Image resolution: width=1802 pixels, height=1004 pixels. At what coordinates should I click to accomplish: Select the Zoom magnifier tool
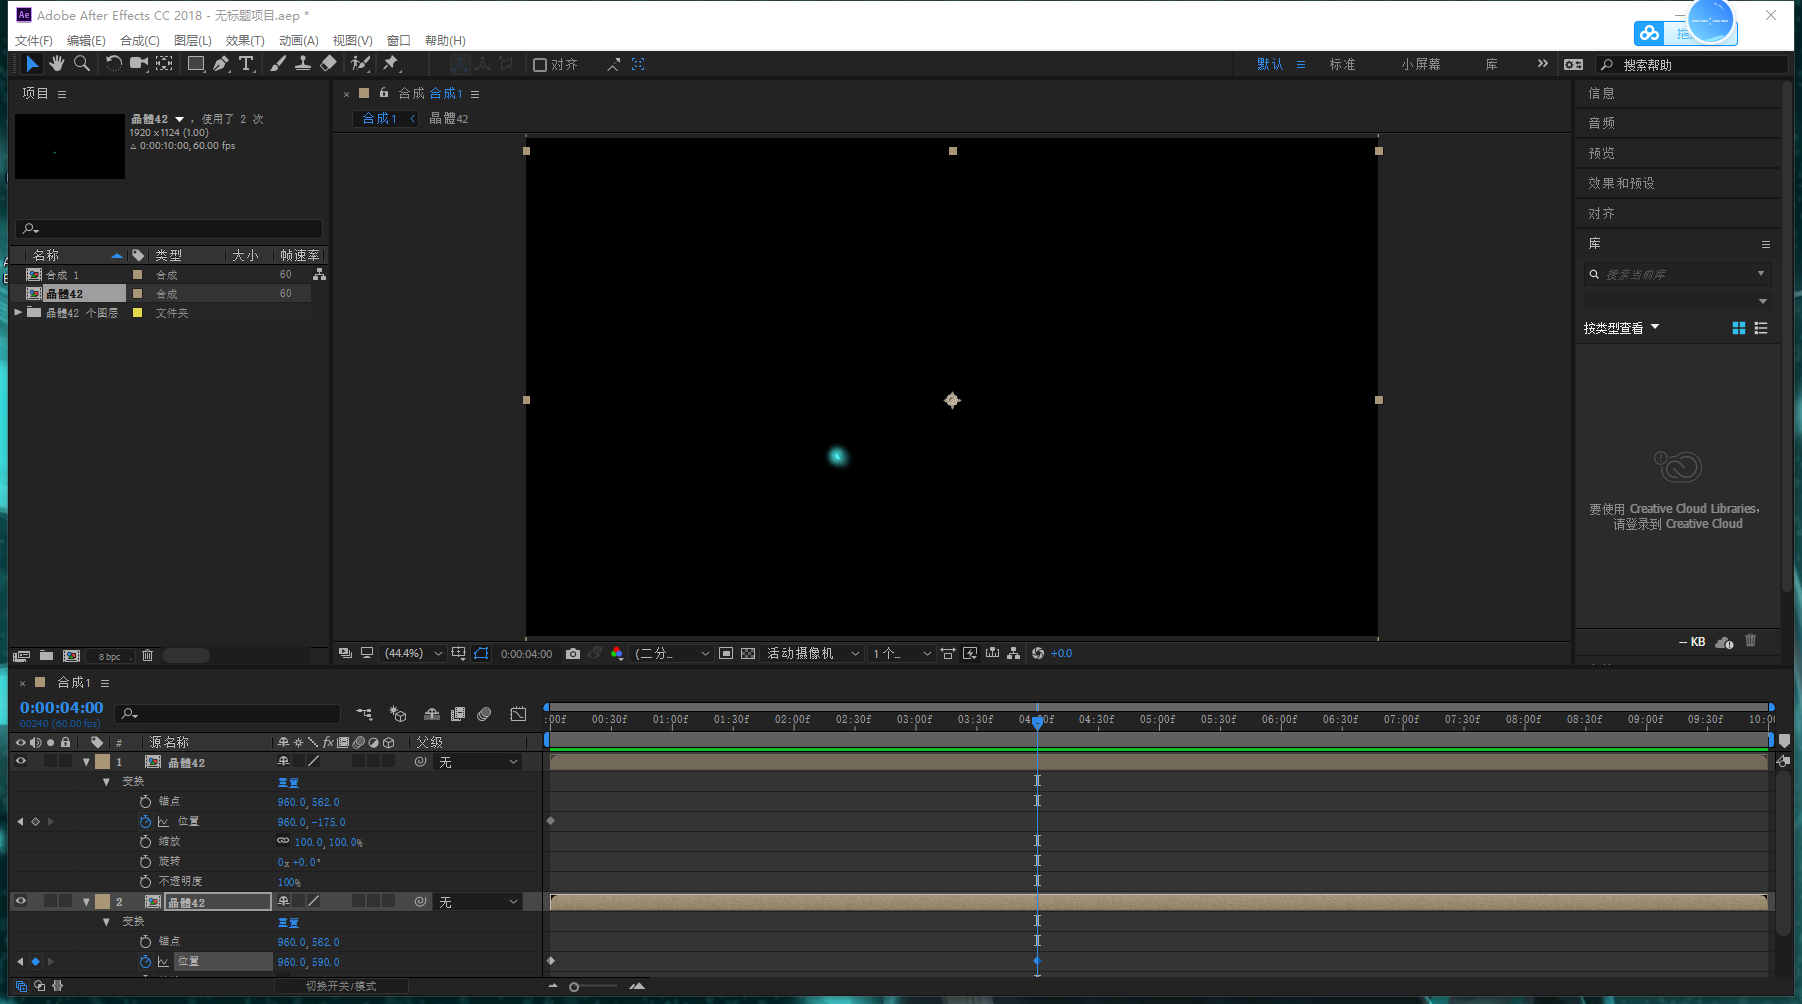82,64
